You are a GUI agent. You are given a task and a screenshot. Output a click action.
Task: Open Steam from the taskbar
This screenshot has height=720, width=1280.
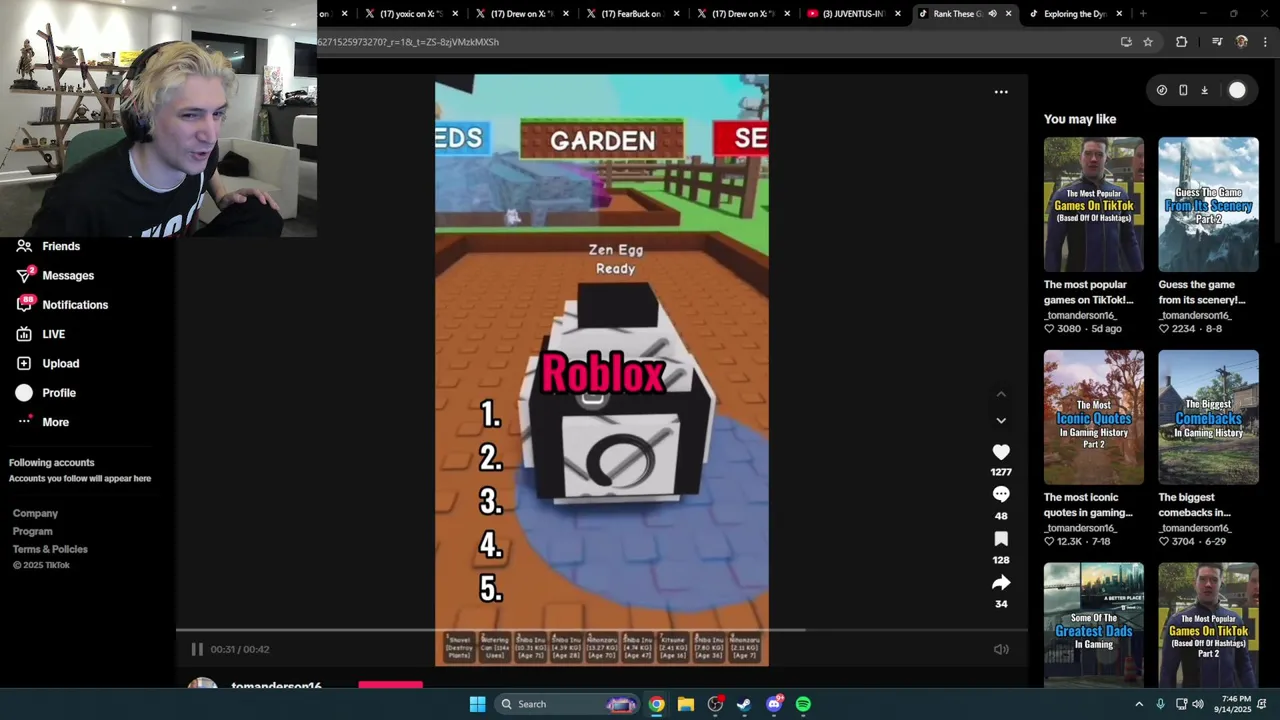[x=744, y=704]
